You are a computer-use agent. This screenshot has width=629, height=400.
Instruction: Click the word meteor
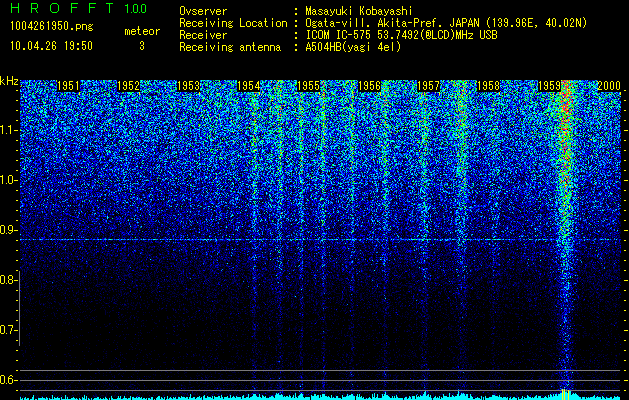[x=142, y=31]
